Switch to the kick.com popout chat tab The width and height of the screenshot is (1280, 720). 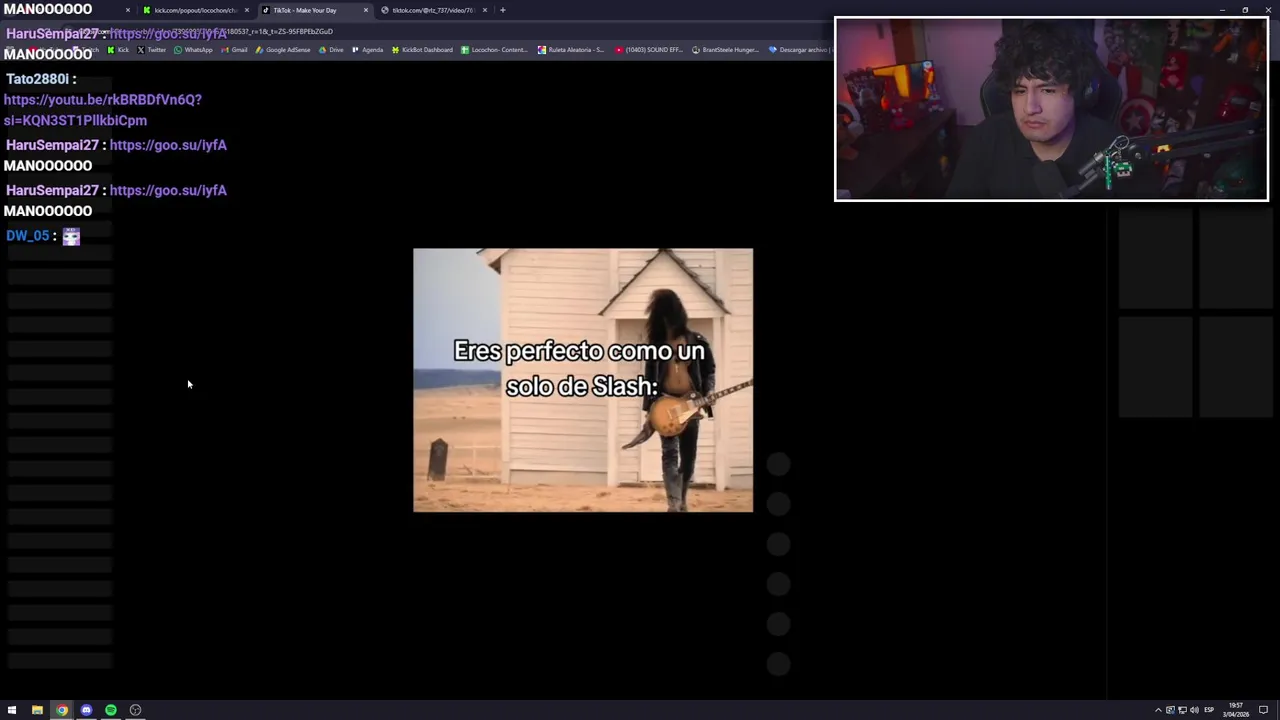pyautogui.click(x=195, y=10)
